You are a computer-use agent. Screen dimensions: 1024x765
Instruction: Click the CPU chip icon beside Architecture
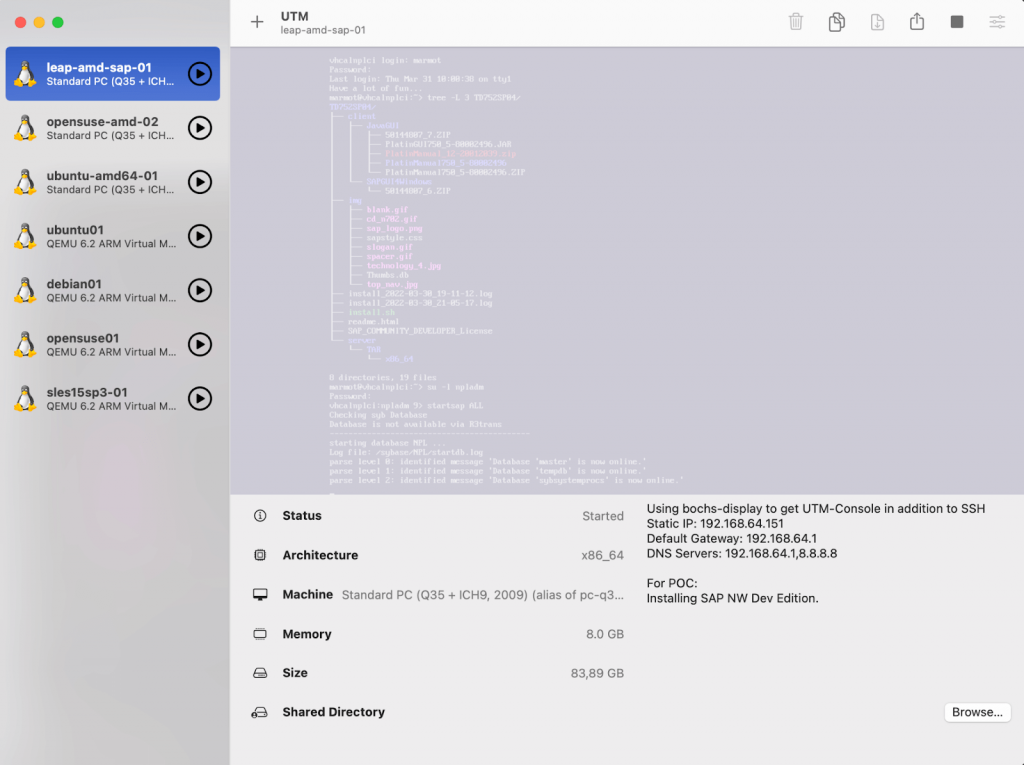(x=260, y=555)
